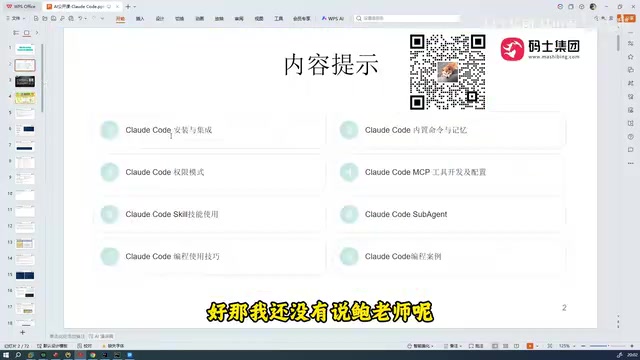Image resolution: width=640 pixels, height=360 pixels.
Task: Start slideshow with orange play button
Action: 530,346
